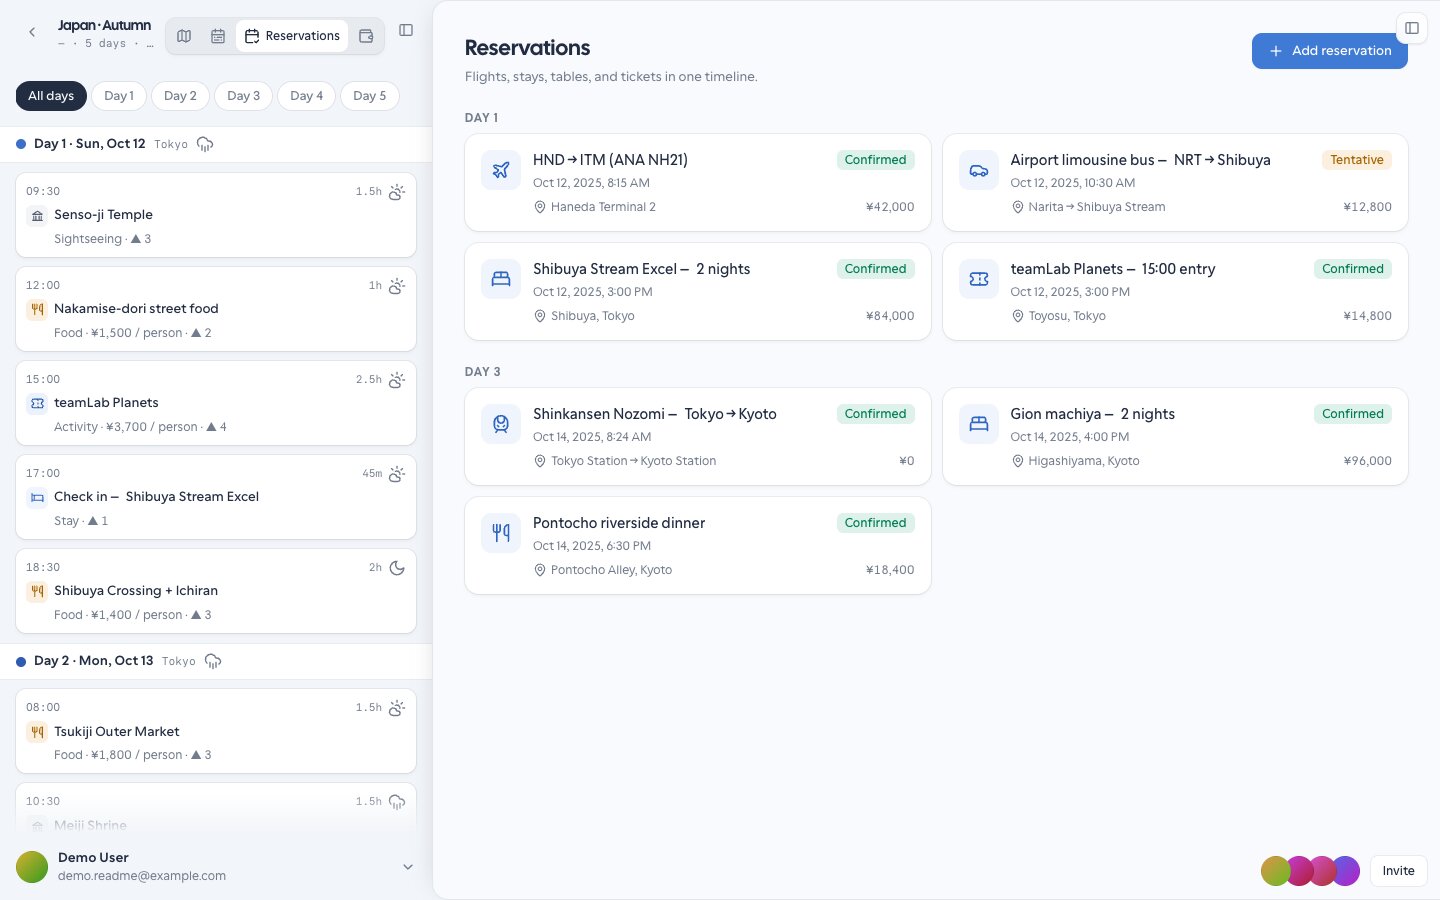
Task: Click the purple collaborator avatar
Action: click(1345, 871)
